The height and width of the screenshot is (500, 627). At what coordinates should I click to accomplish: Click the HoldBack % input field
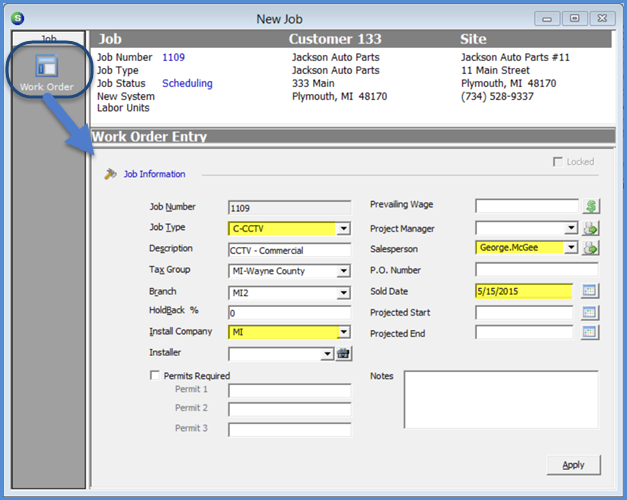pyautogui.click(x=290, y=313)
